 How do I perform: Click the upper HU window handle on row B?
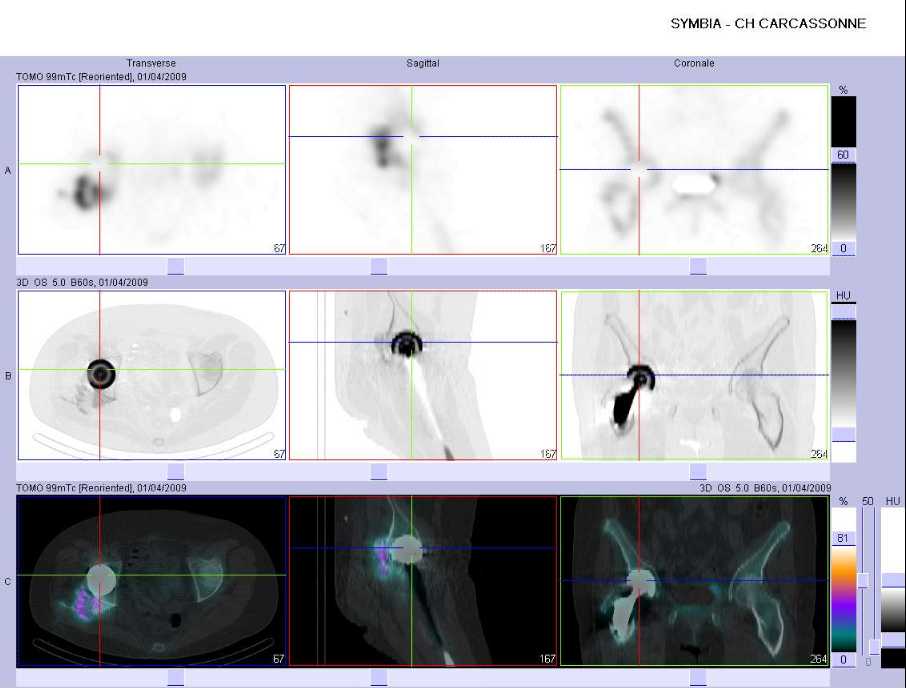pos(843,312)
